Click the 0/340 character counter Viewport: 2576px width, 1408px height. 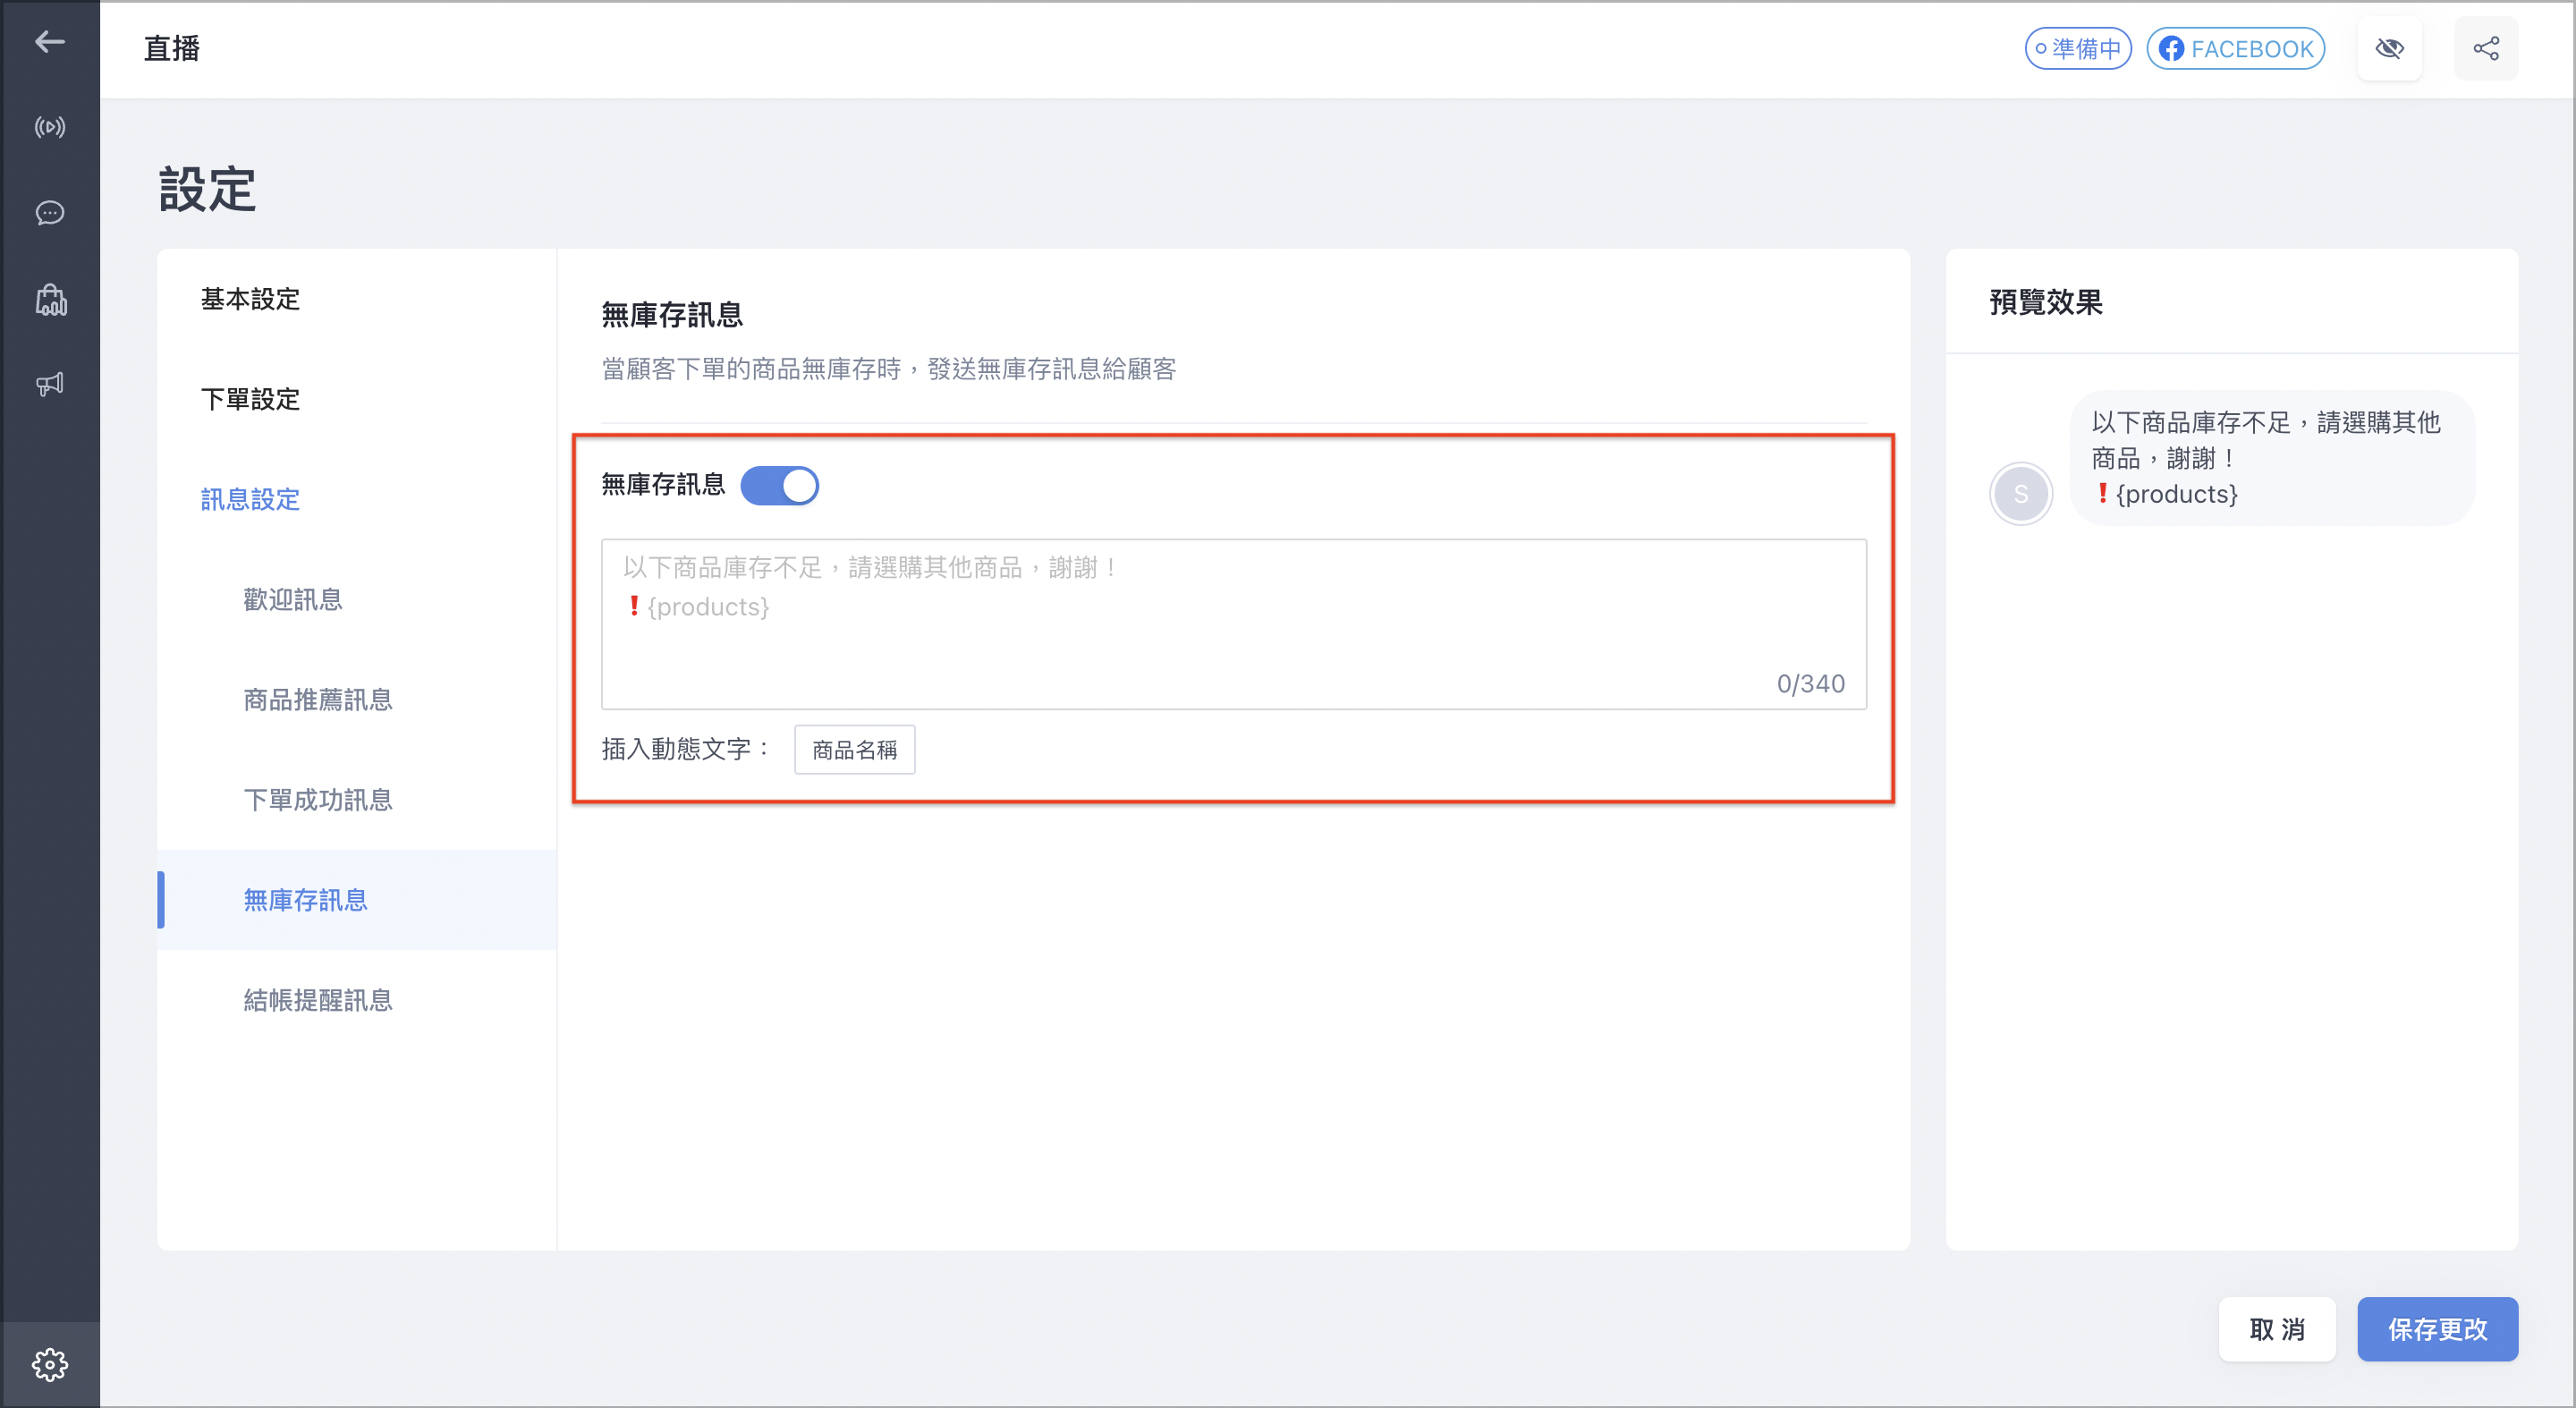1810,683
